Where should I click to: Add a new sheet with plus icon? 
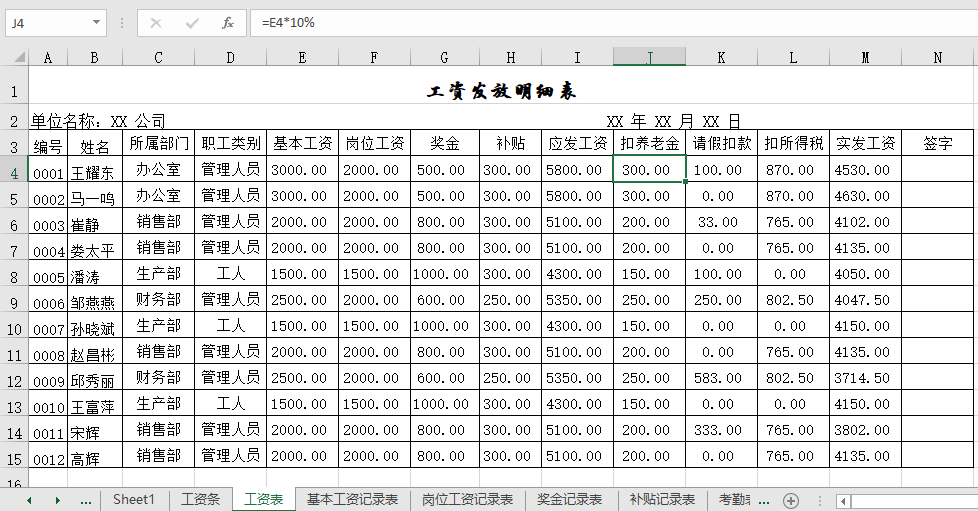coord(791,500)
